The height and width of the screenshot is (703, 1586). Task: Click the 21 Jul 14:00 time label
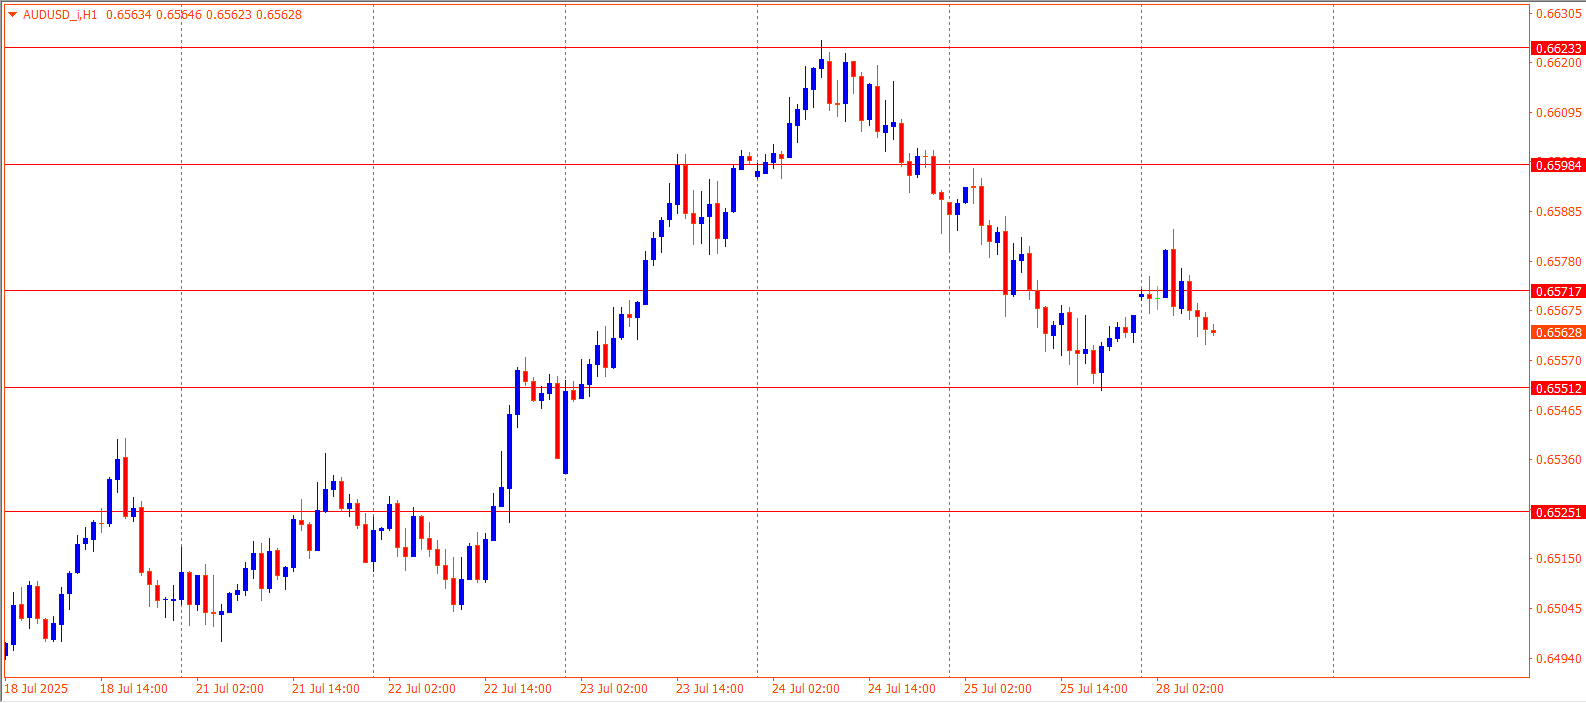coord(326,689)
